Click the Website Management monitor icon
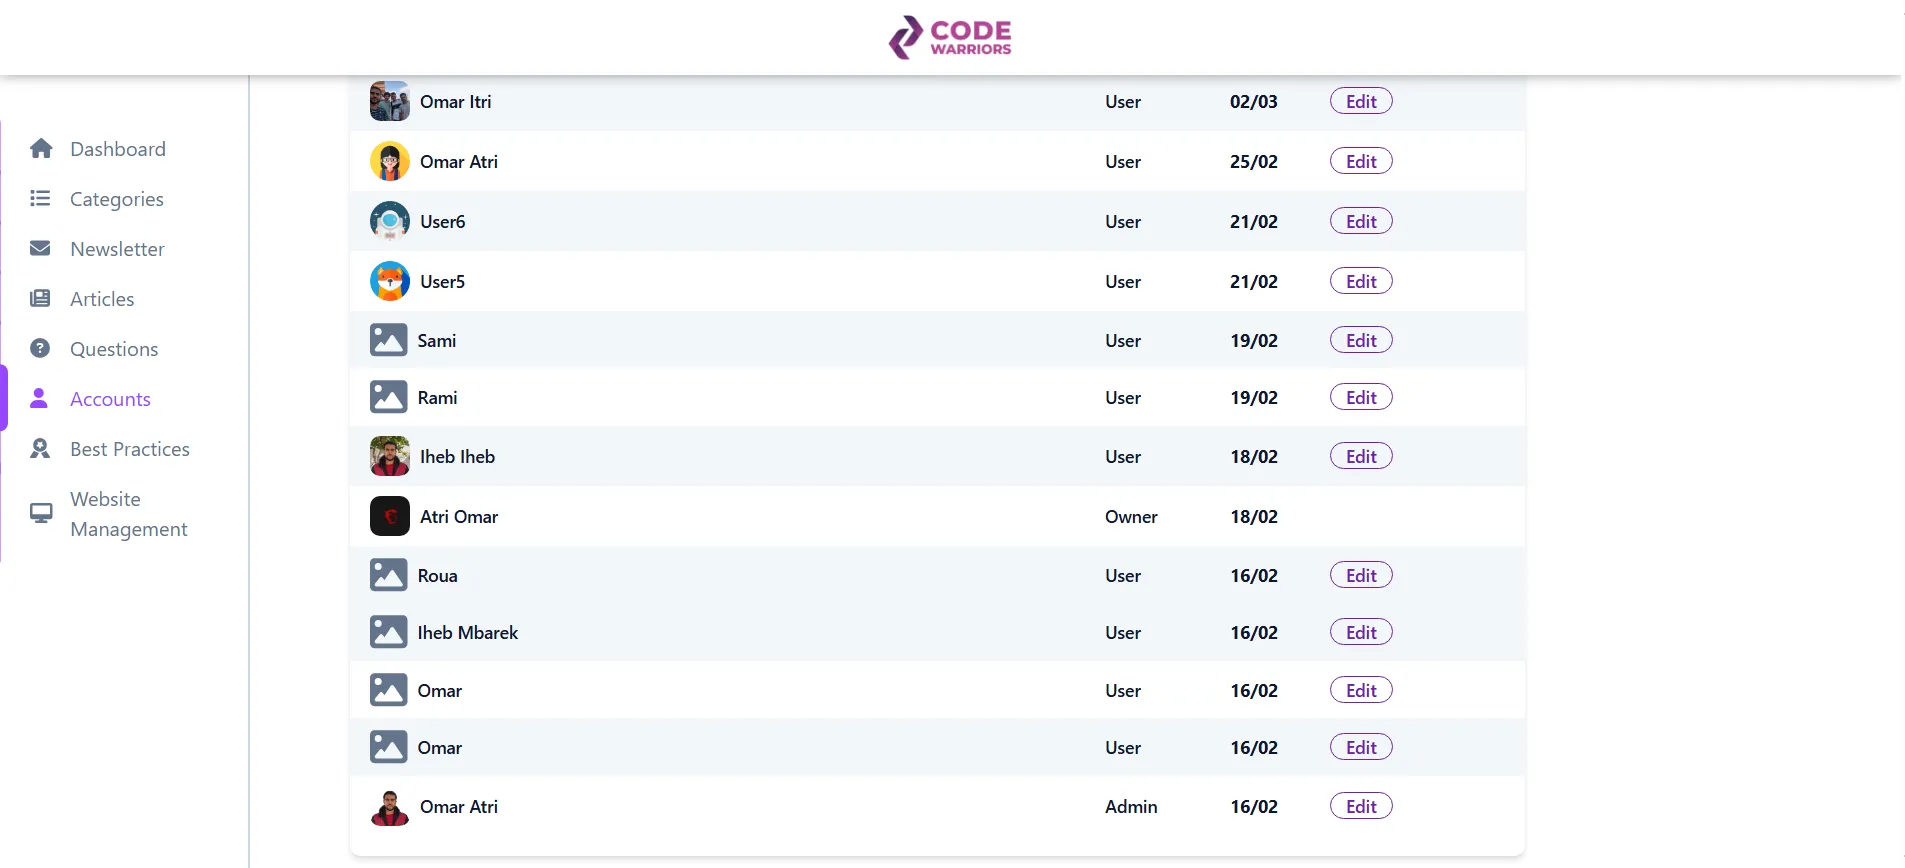This screenshot has width=1905, height=868. [x=41, y=513]
